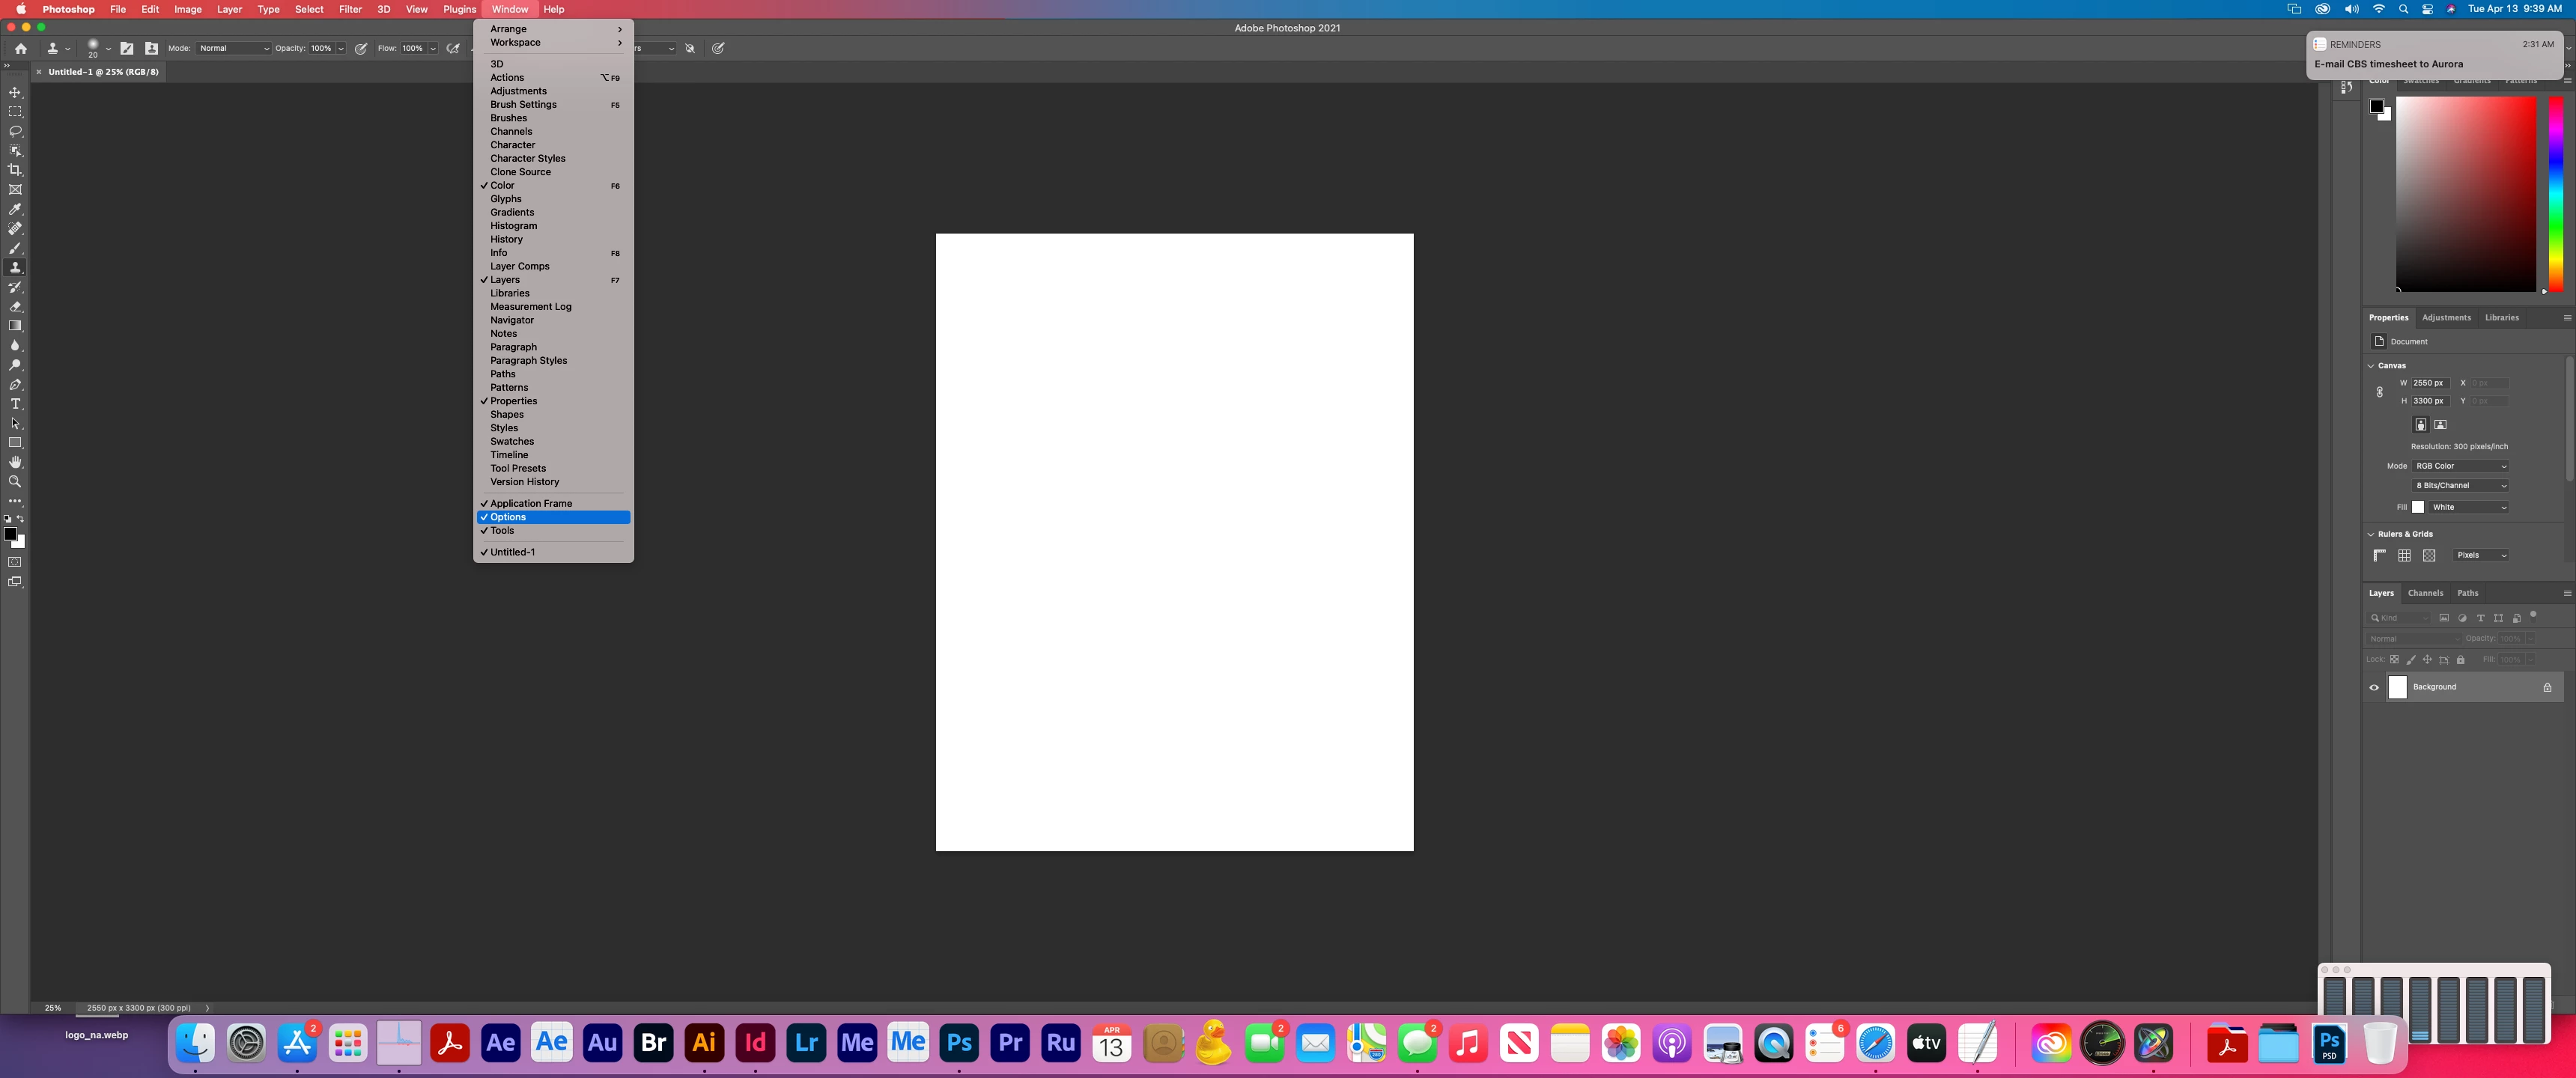
Task: Select the Crop tool
Action: pos(15,170)
